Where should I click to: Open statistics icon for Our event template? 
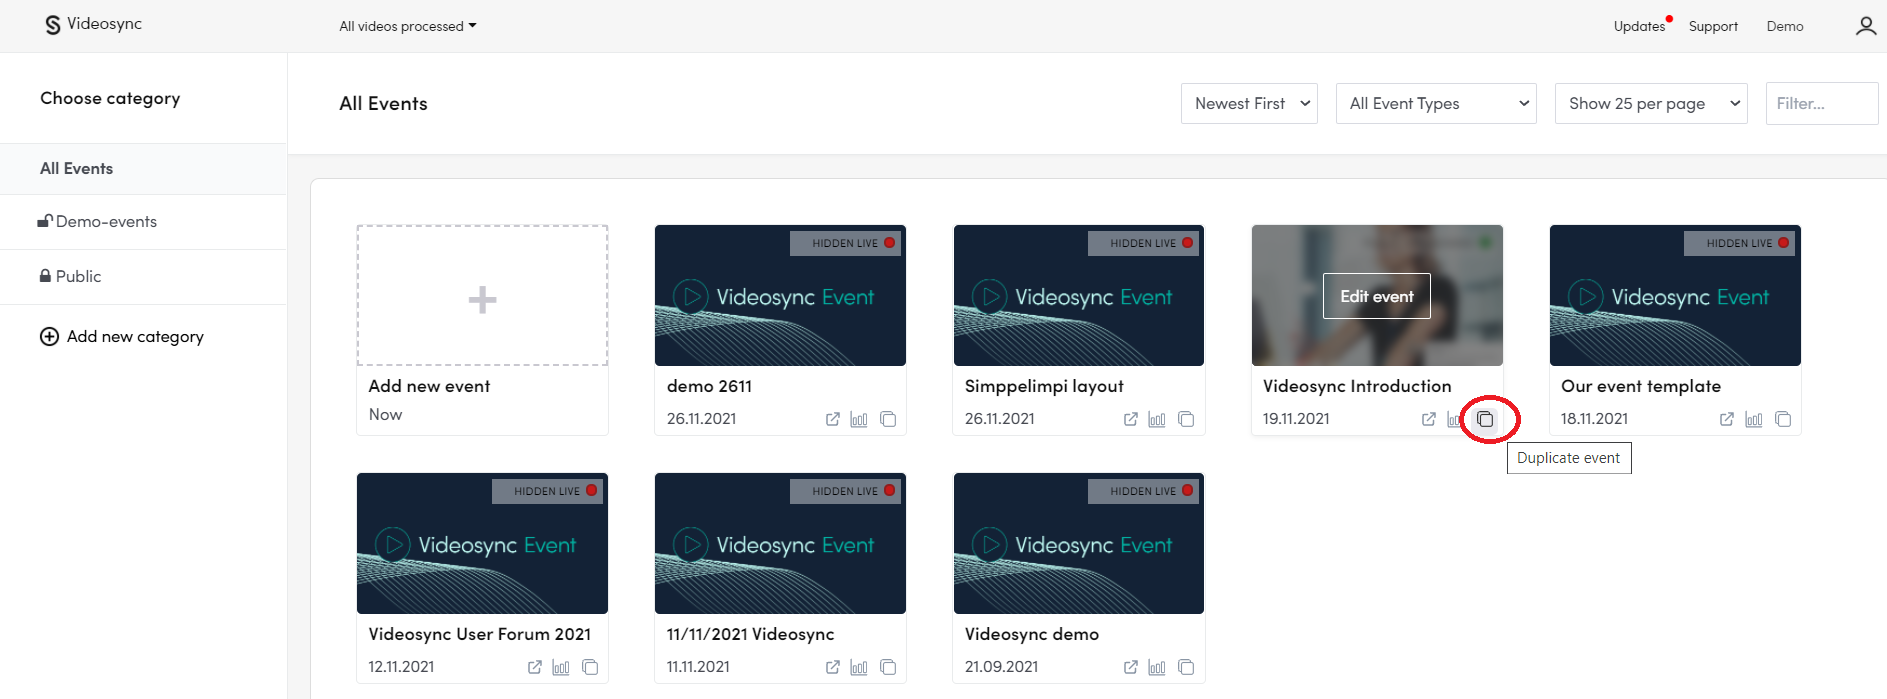click(x=1754, y=419)
